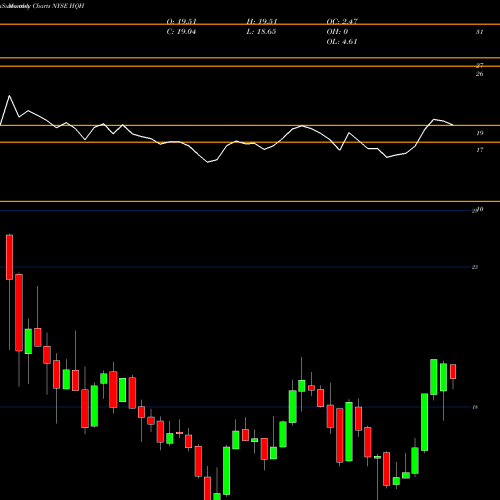Click the '19' price axis label
The width and height of the screenshot is (500, 500).
pos(479,133)
